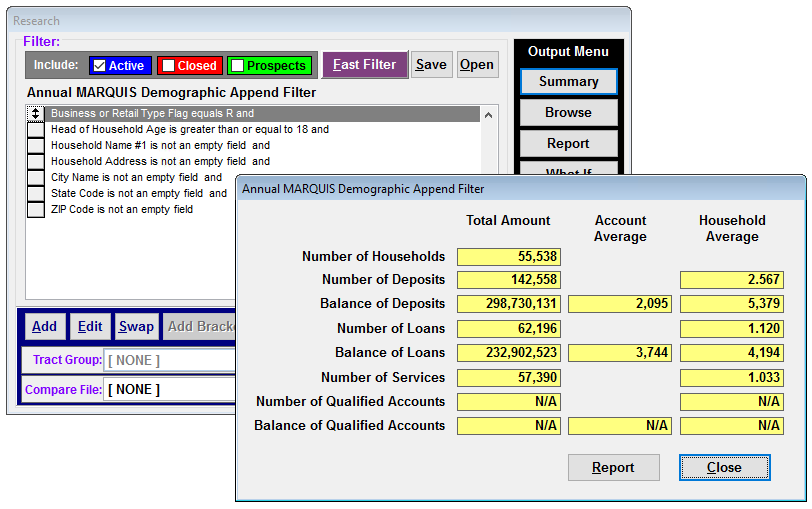
Task: Select row box for ZIP Code line
Action: click(x=36, y=210)
